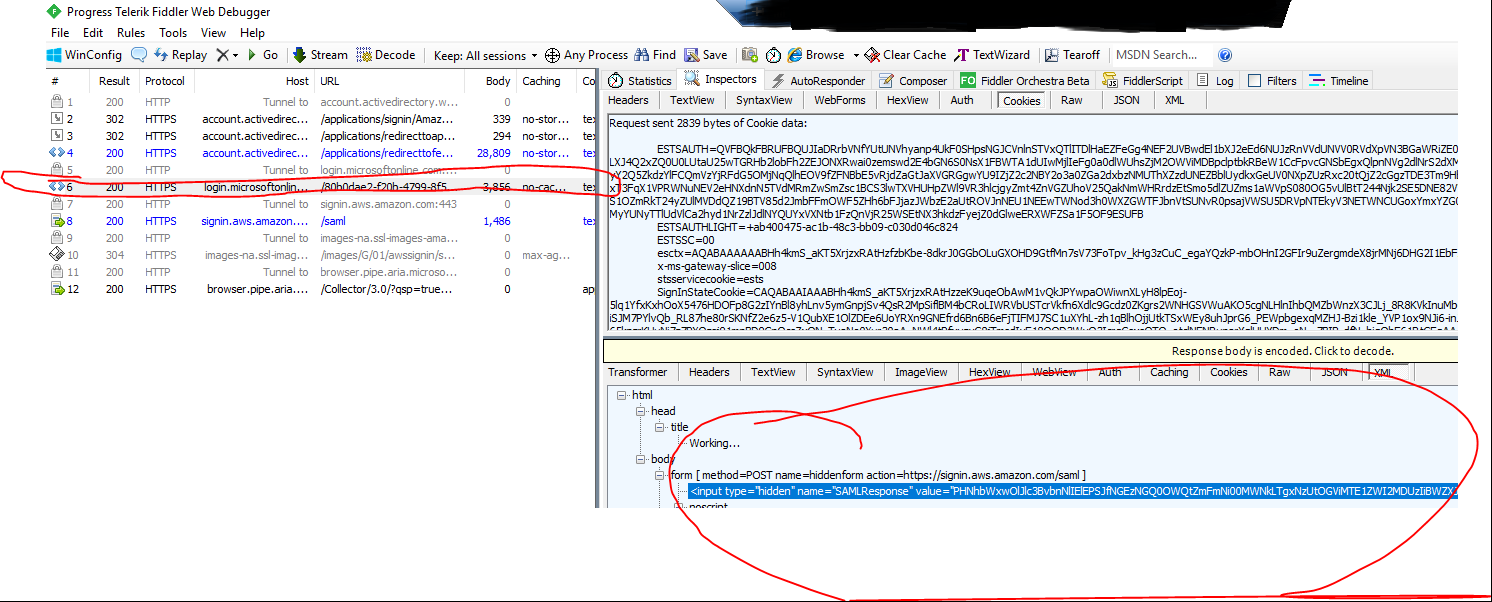Select request HexView inspector tab

(x=908, y=100)
